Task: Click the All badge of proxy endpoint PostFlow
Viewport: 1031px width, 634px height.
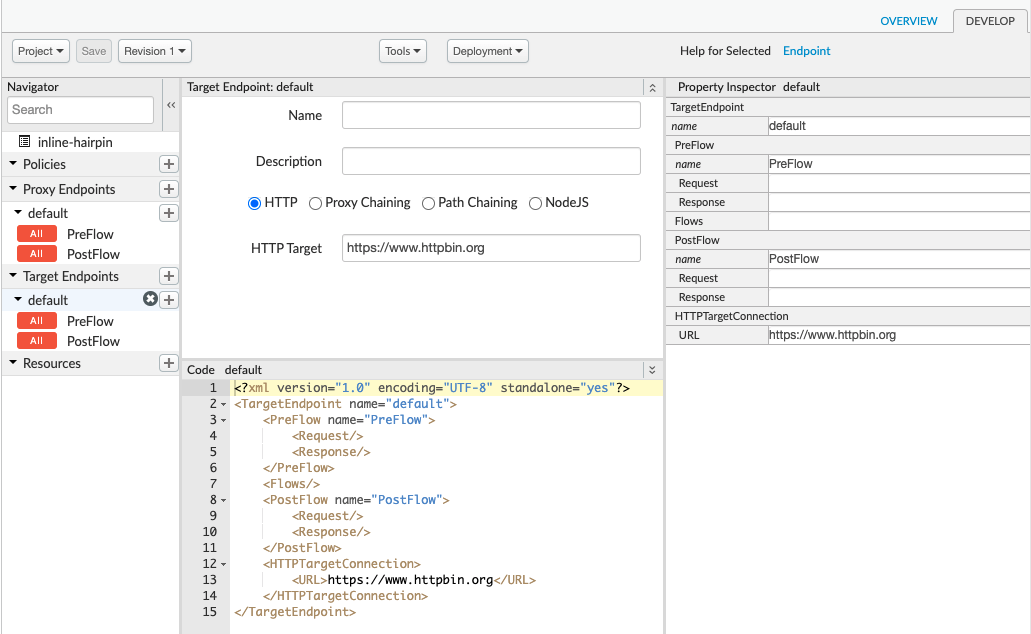Action: click(x=37, y=253)
